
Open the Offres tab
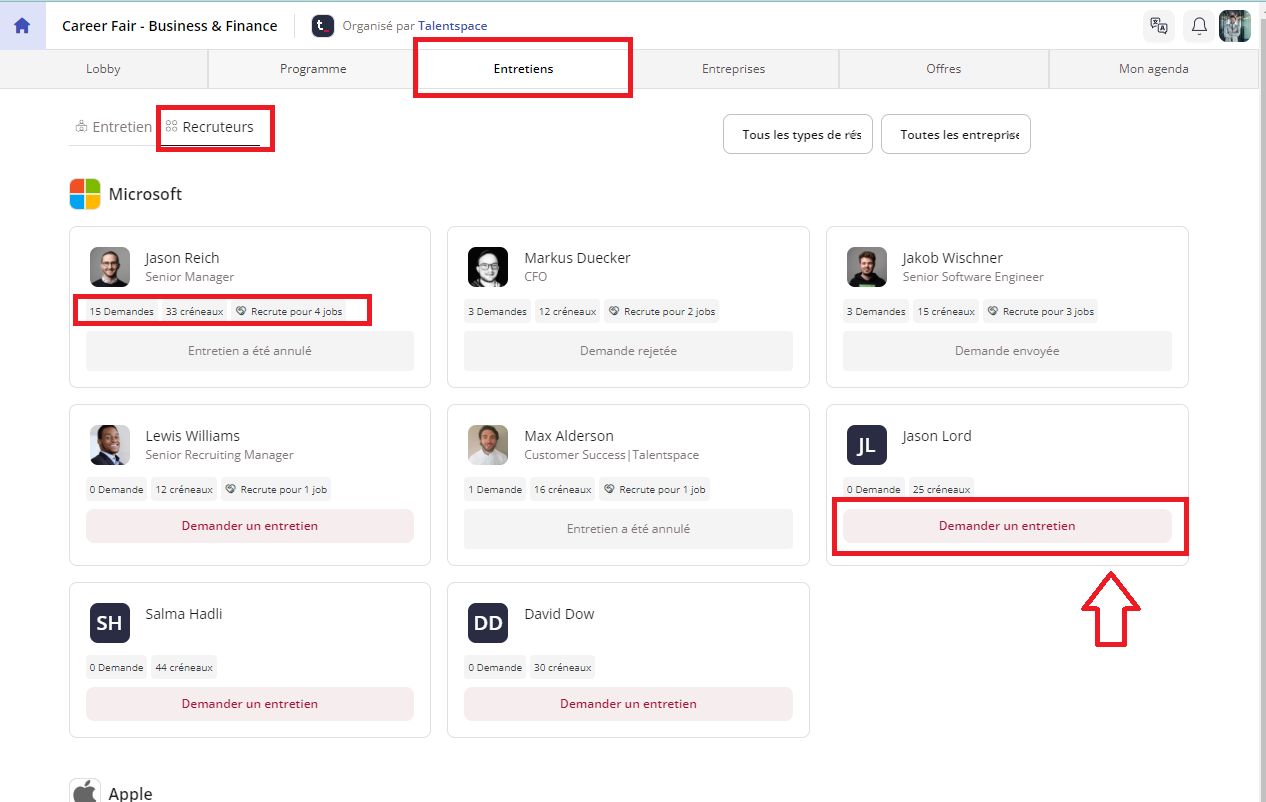(x=943, y=69)
